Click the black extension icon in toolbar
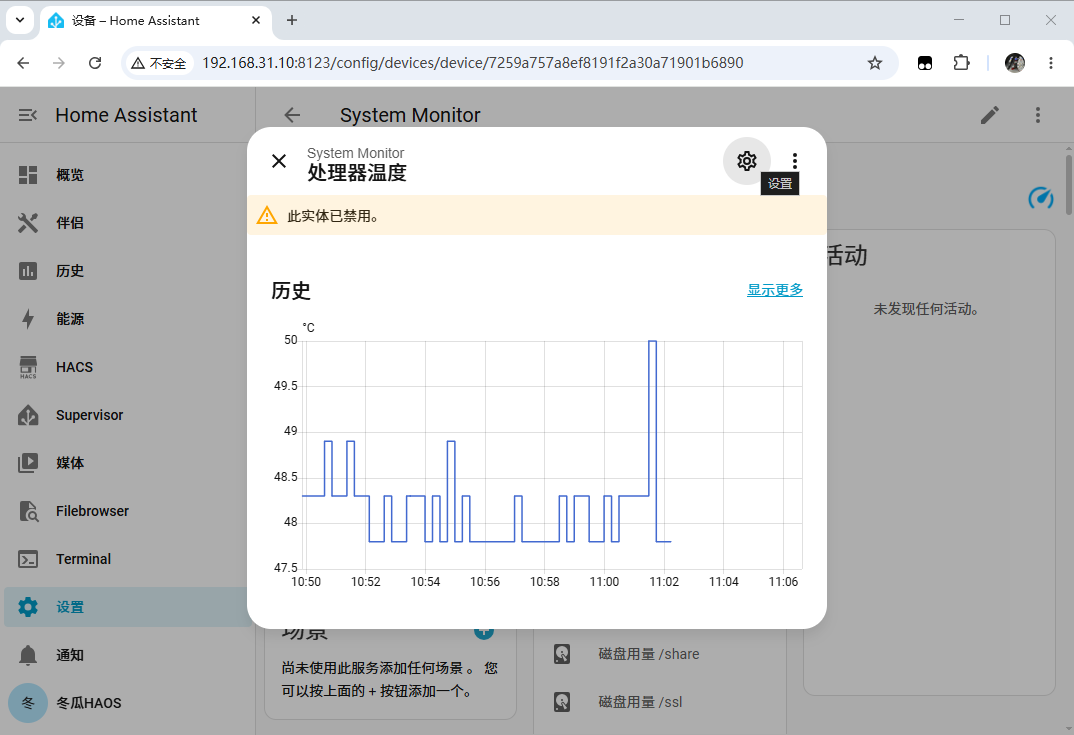Screen dimensions: 1074x735 925,63
